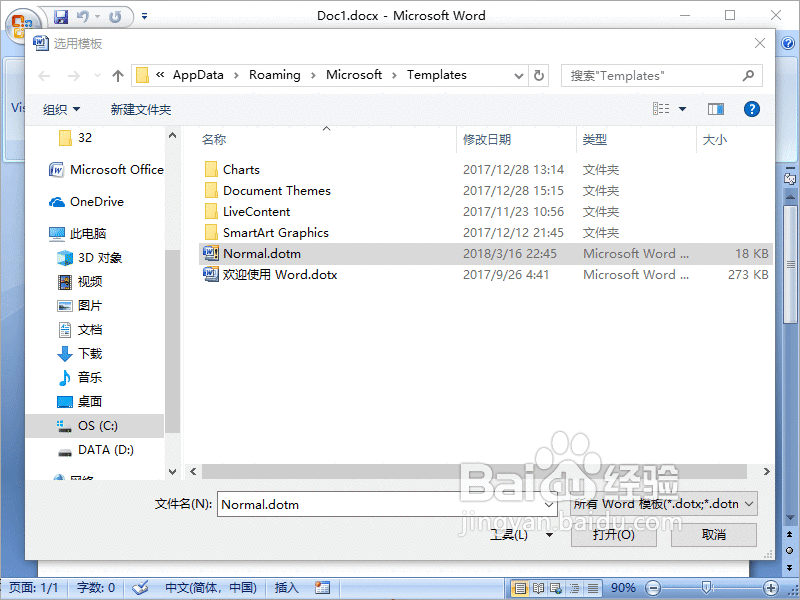Screen dimensions: 800x600
Task: Open Customize Quick Access Toolbar dropdown
Action: (144, 16)
